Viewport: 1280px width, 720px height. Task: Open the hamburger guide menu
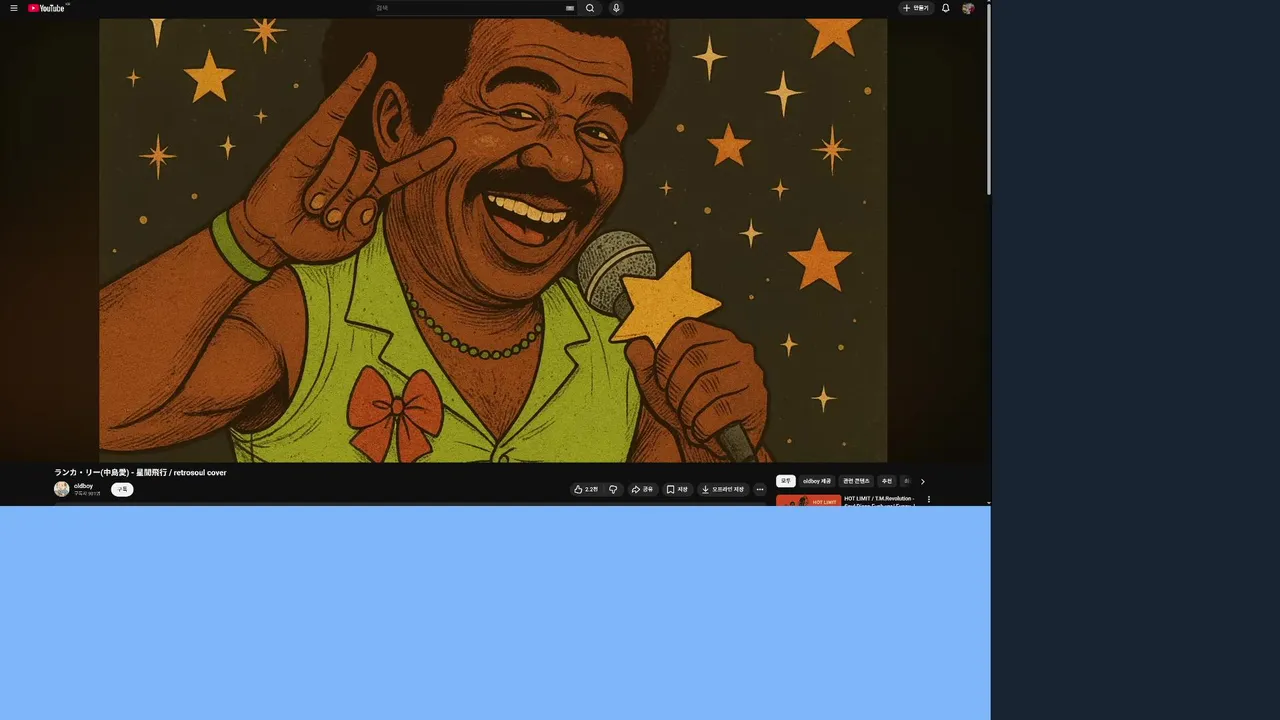click(x=14, y=8)
